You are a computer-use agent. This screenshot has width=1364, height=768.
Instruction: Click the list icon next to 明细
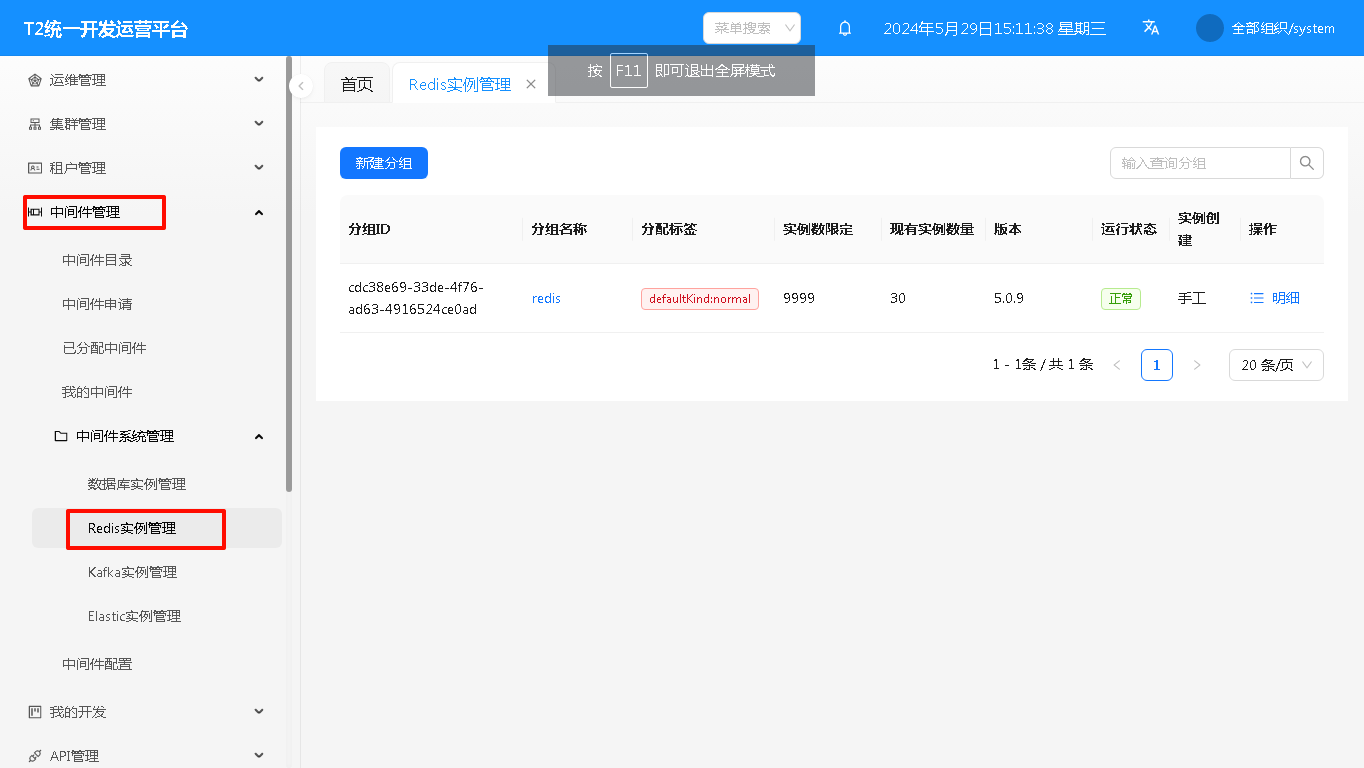pyautogui.click(x=1257, y=298)
